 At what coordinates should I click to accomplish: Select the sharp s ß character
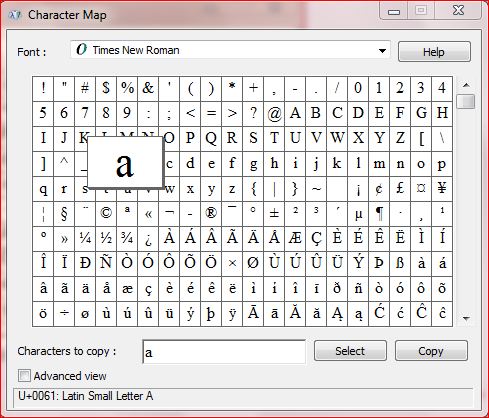point(400,263)
